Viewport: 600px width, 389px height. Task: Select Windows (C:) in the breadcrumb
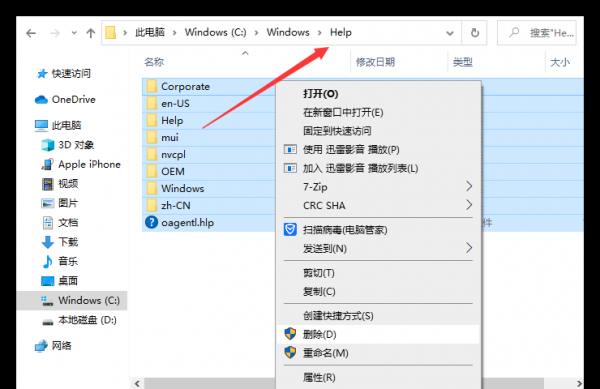coord(215,33)
